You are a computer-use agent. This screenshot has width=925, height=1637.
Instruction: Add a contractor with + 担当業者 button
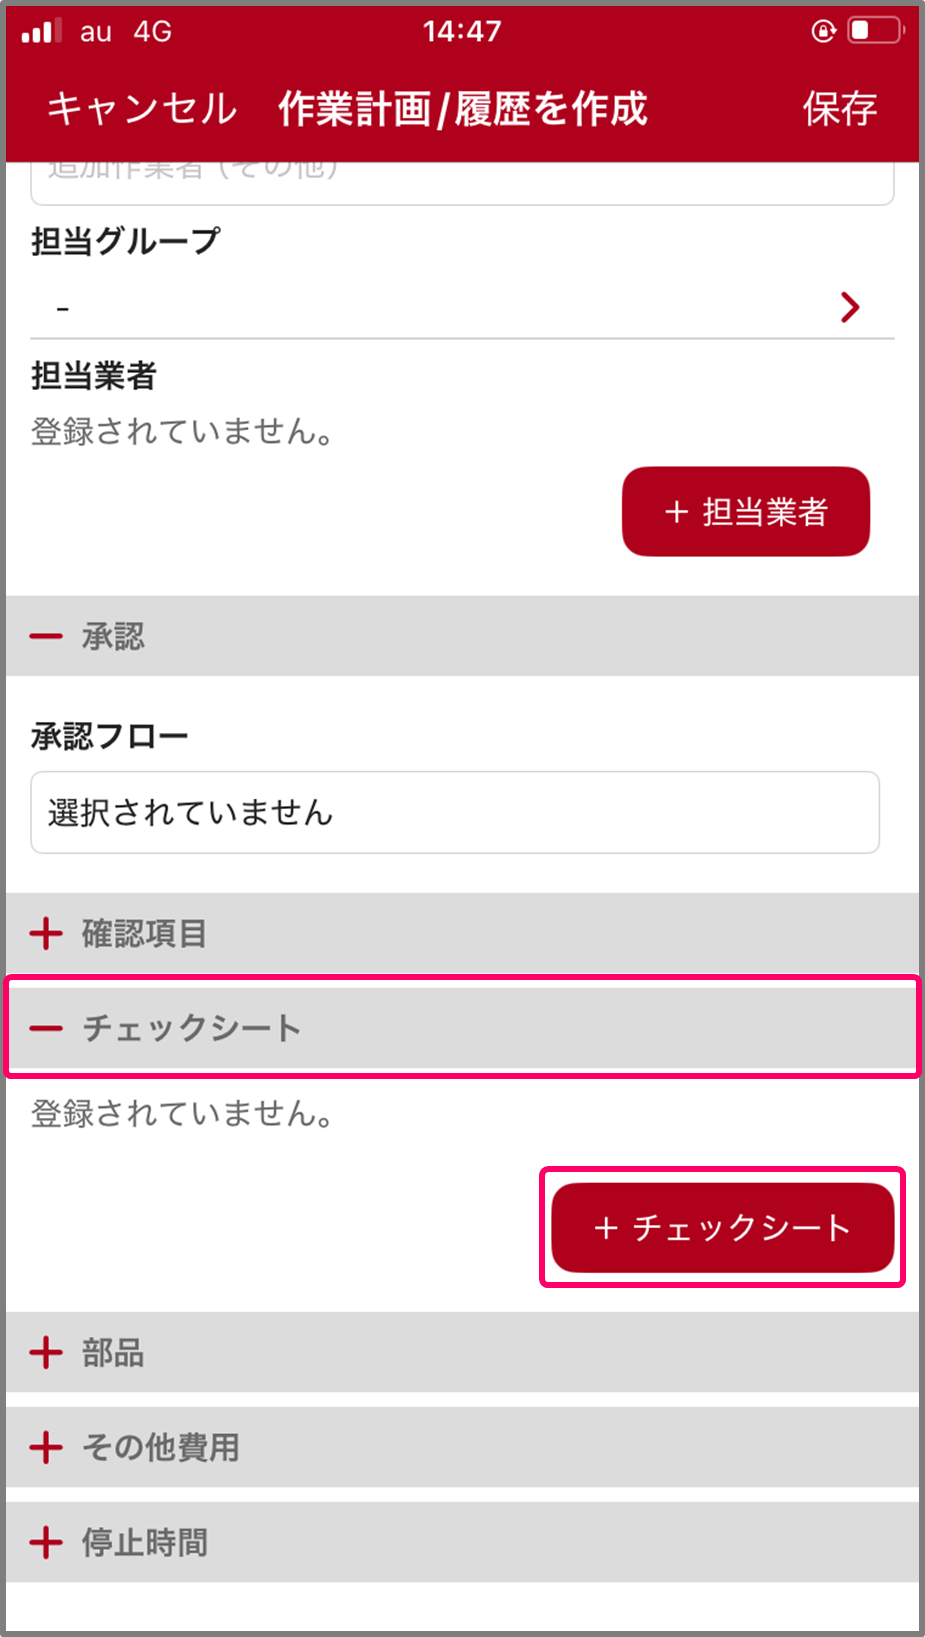point(746,511)
